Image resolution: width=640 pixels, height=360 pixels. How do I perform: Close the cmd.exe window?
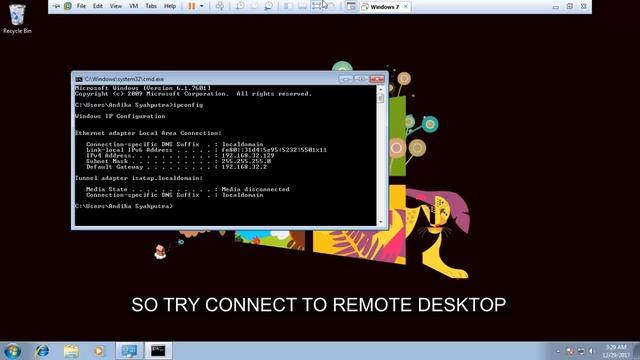[x=377, y=78]
